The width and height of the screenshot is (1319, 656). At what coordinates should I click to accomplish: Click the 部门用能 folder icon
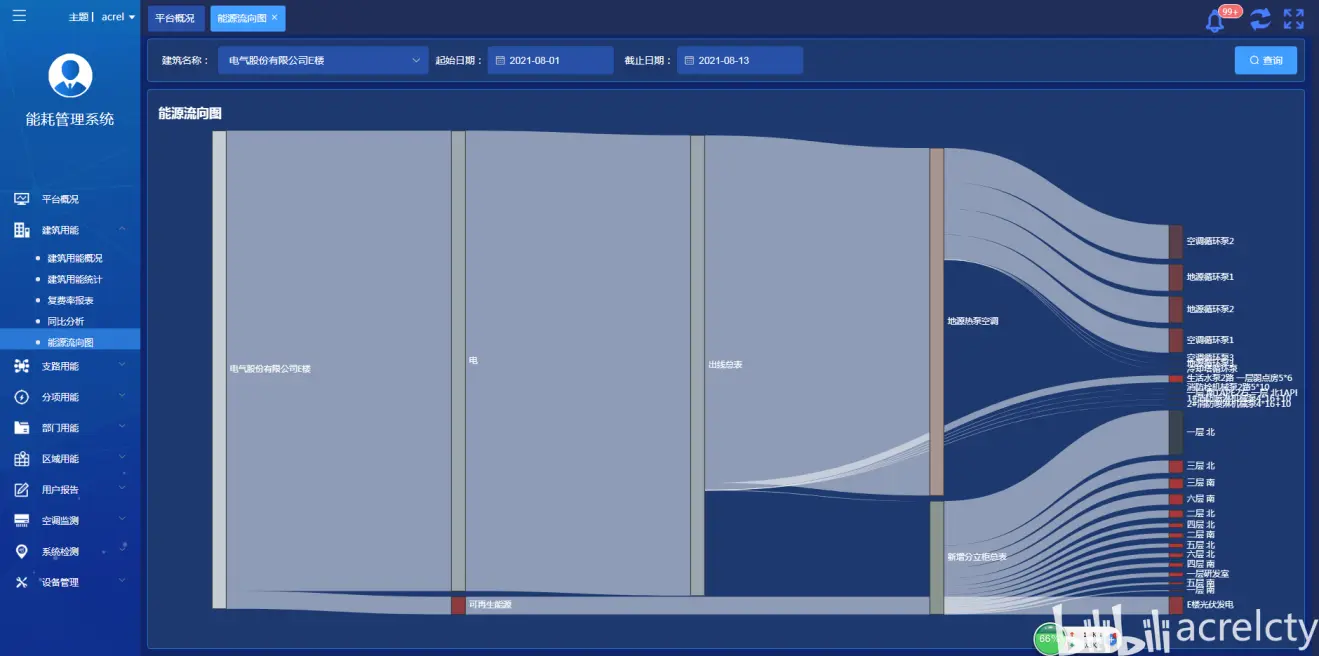point(21,428)
